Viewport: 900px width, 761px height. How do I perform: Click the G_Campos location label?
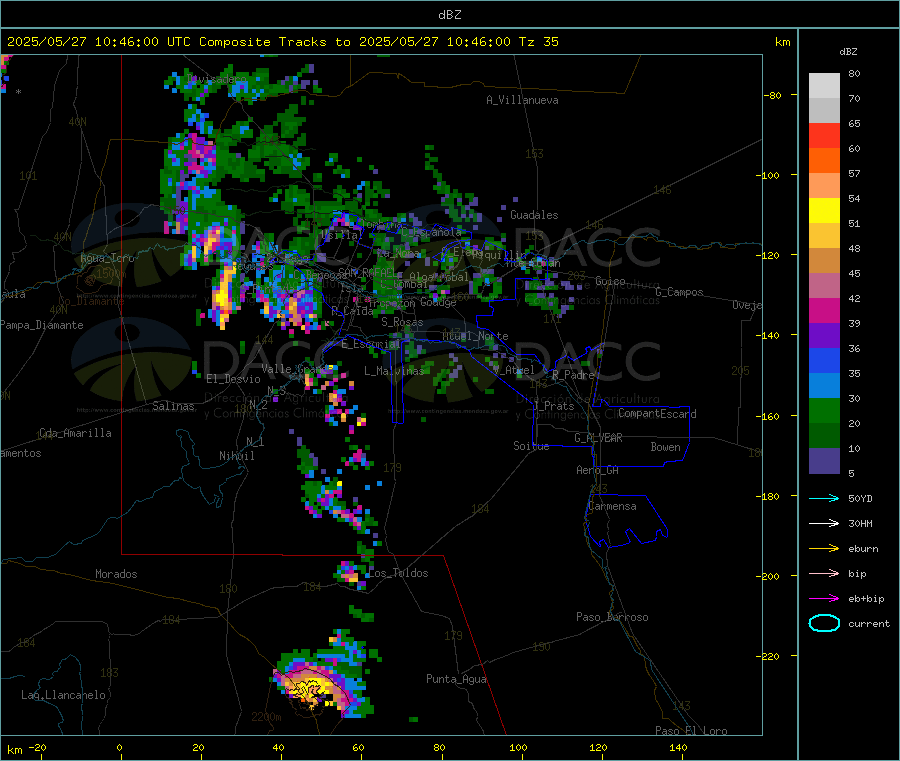(x=680, y=292)
